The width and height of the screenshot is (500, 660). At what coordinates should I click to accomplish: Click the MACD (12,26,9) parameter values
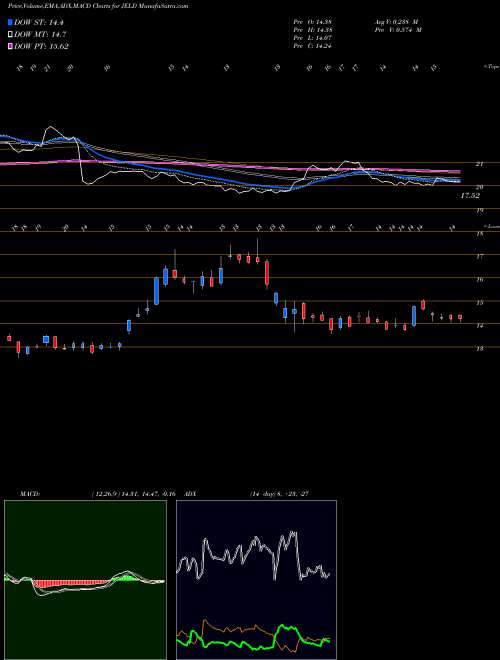[x=133, y=494]
